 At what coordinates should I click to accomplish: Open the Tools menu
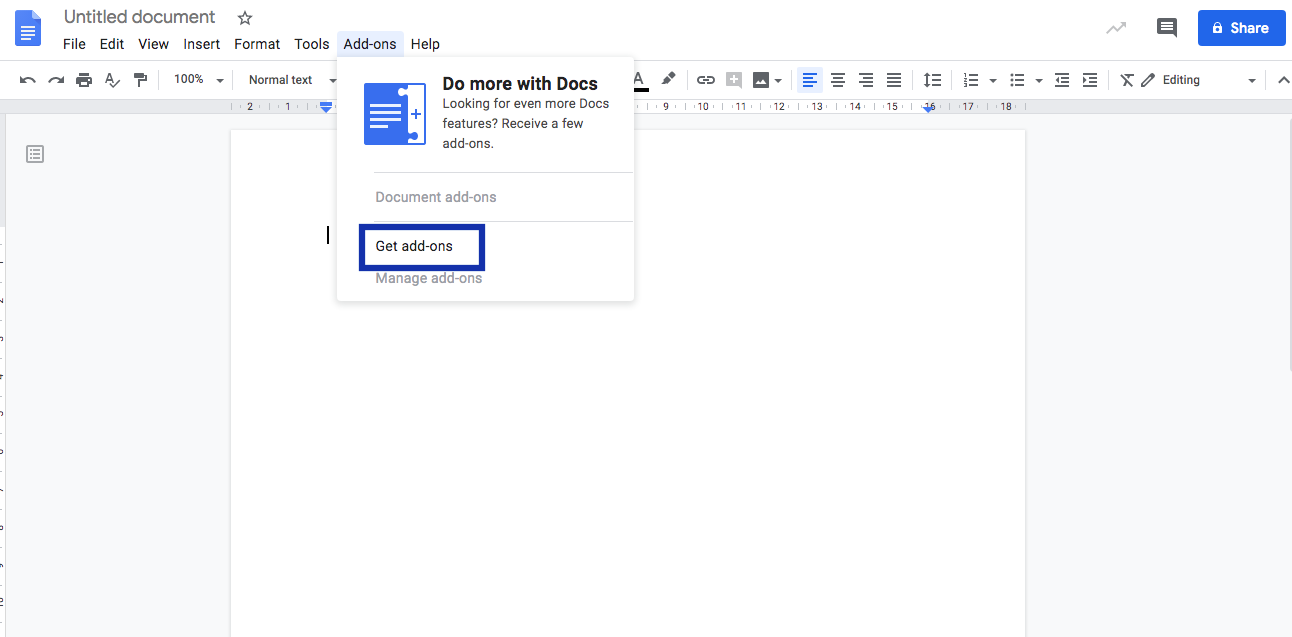tap(312, 44)
